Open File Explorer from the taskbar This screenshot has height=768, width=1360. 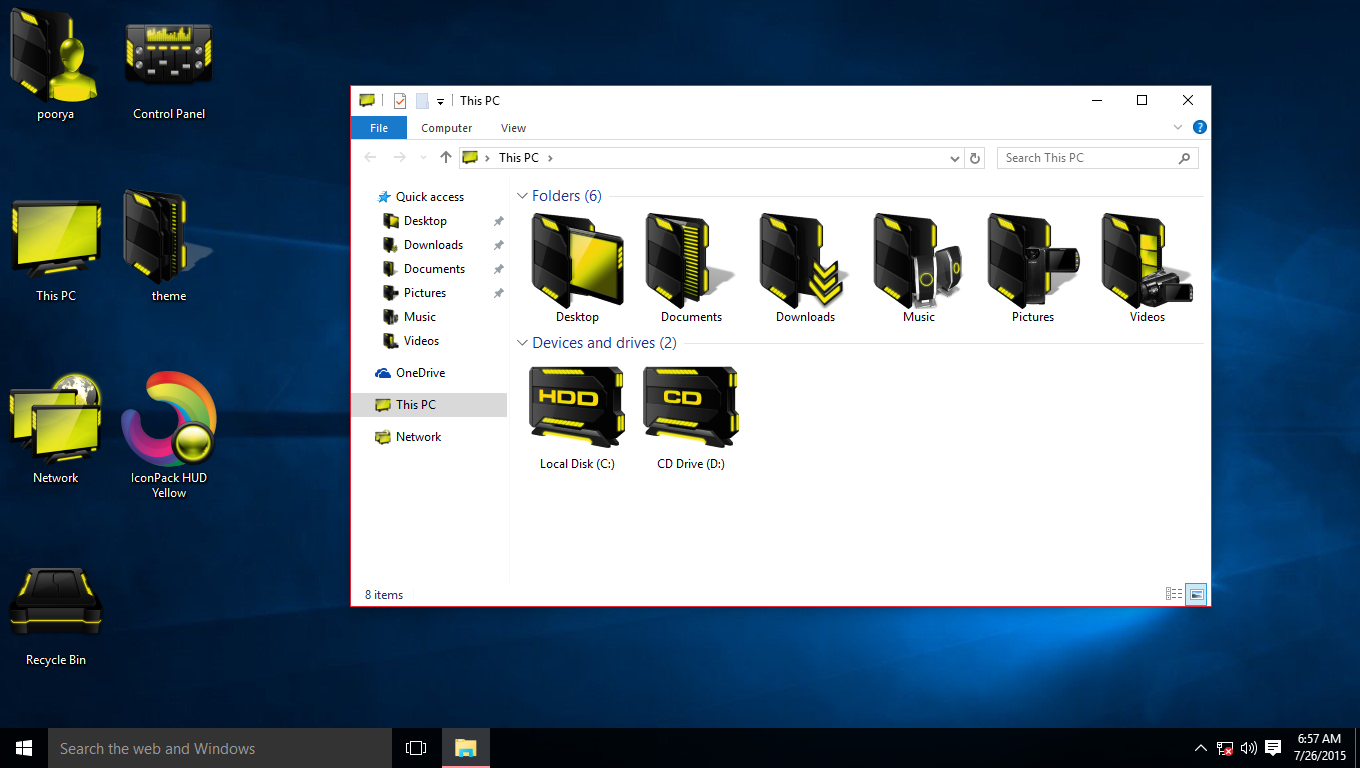pos(465,747)
